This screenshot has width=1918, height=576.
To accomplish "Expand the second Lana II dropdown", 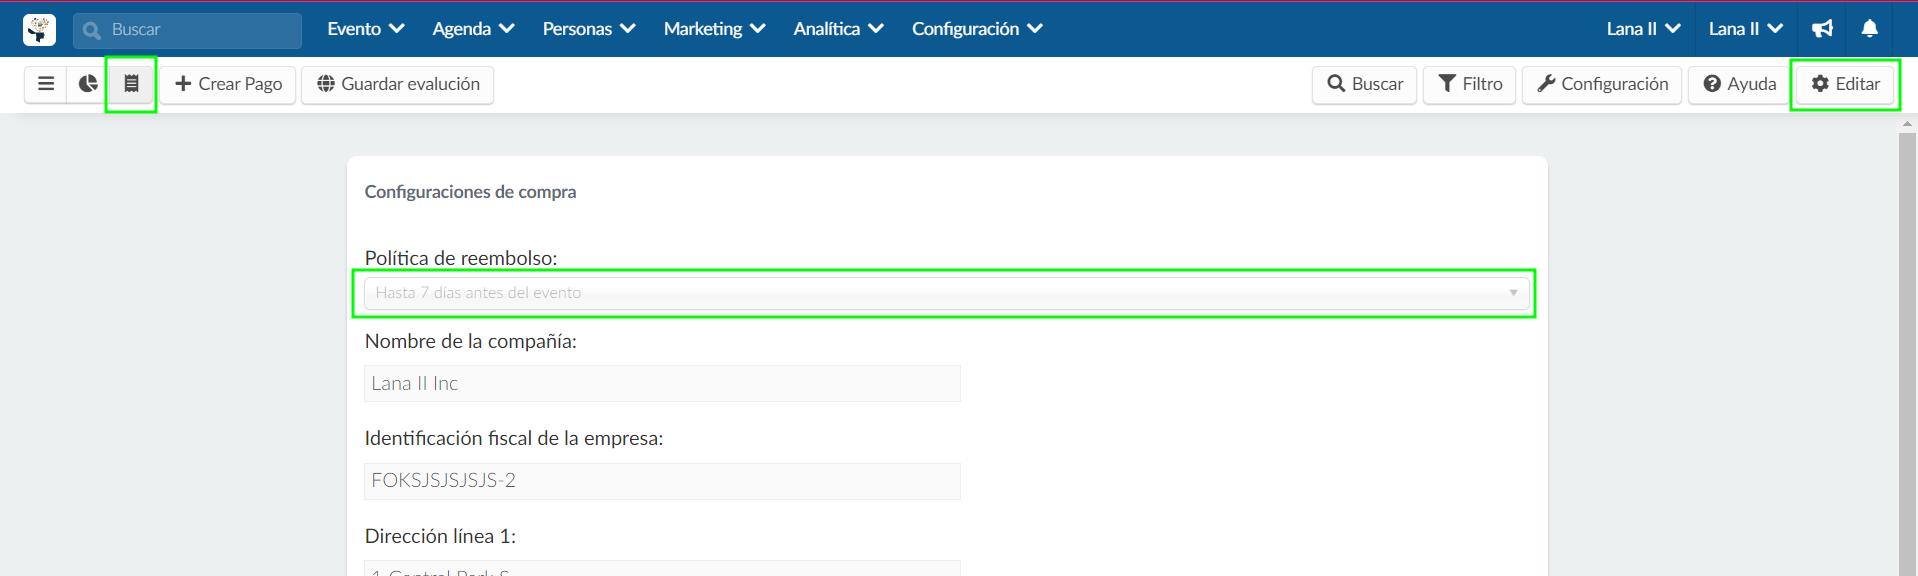I will [1745, 29].
